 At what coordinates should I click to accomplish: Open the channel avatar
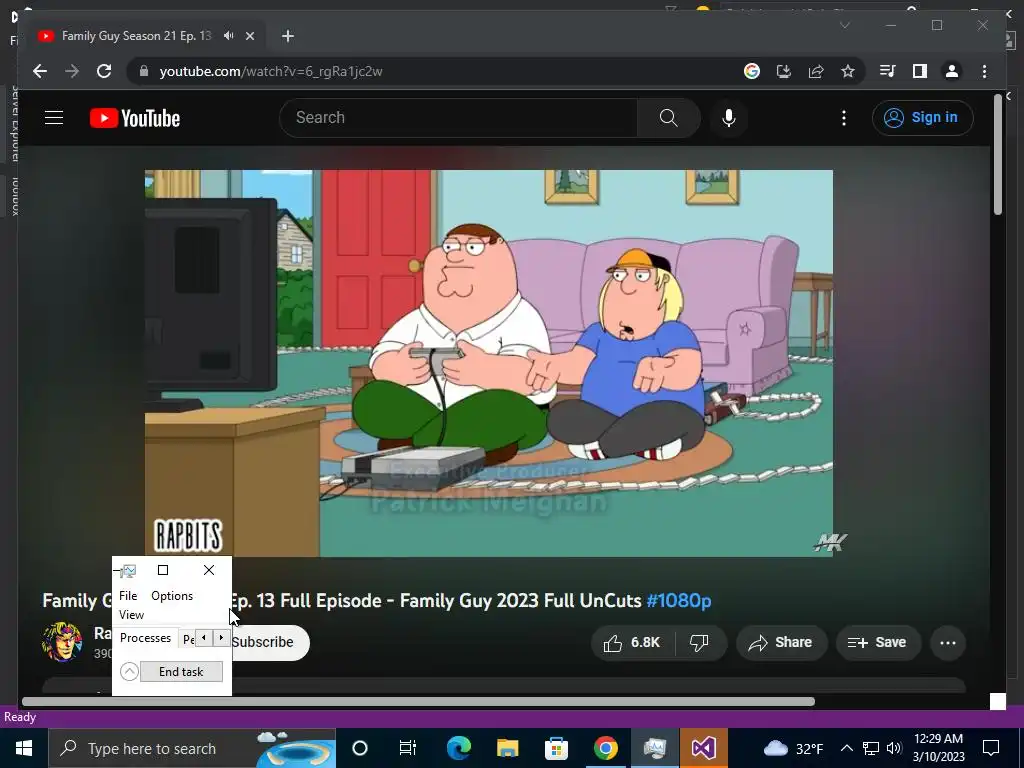click(62, 642)
